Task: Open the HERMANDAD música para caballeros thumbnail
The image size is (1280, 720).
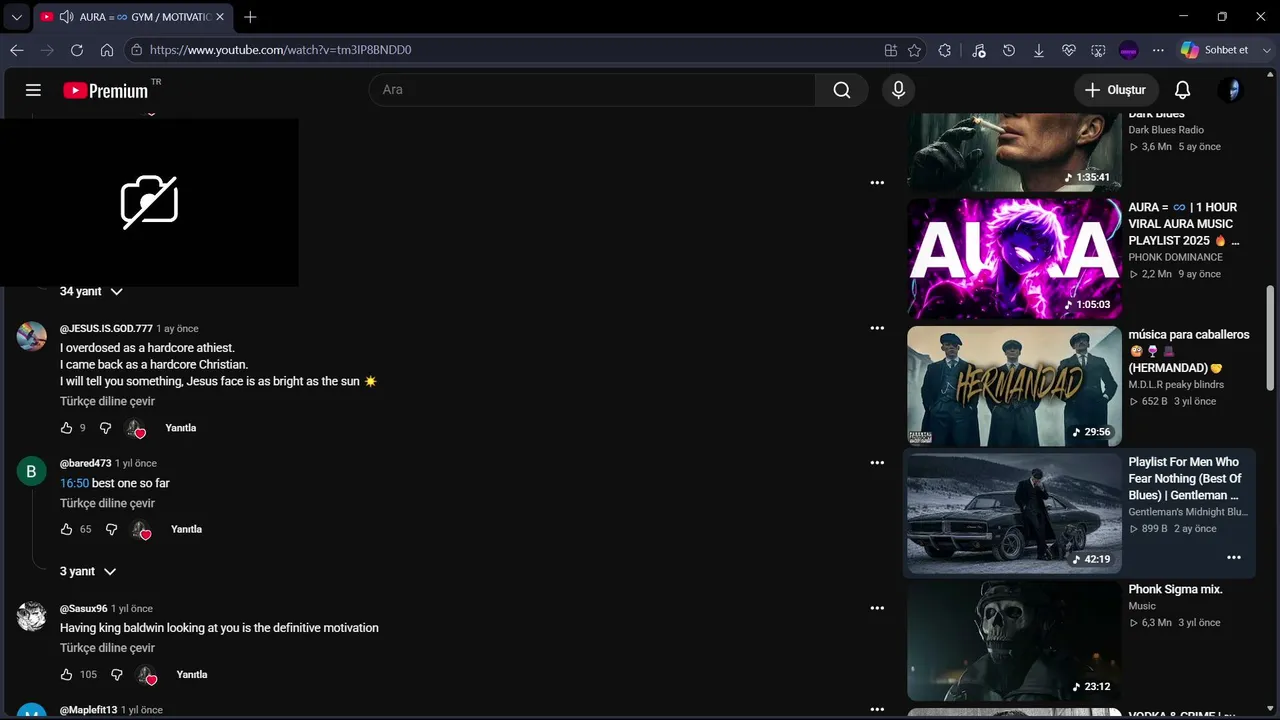Action: pos(1014,386)
